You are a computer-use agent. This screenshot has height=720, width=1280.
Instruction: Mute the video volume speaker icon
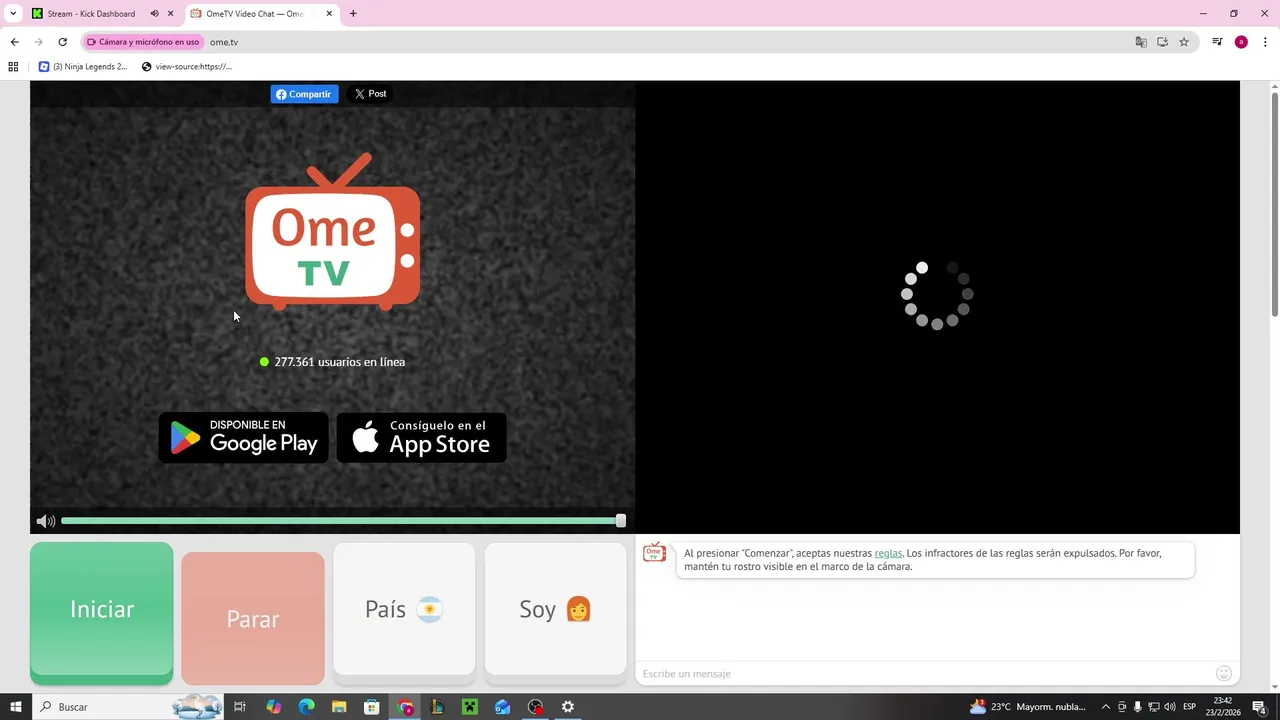(45, 521)
